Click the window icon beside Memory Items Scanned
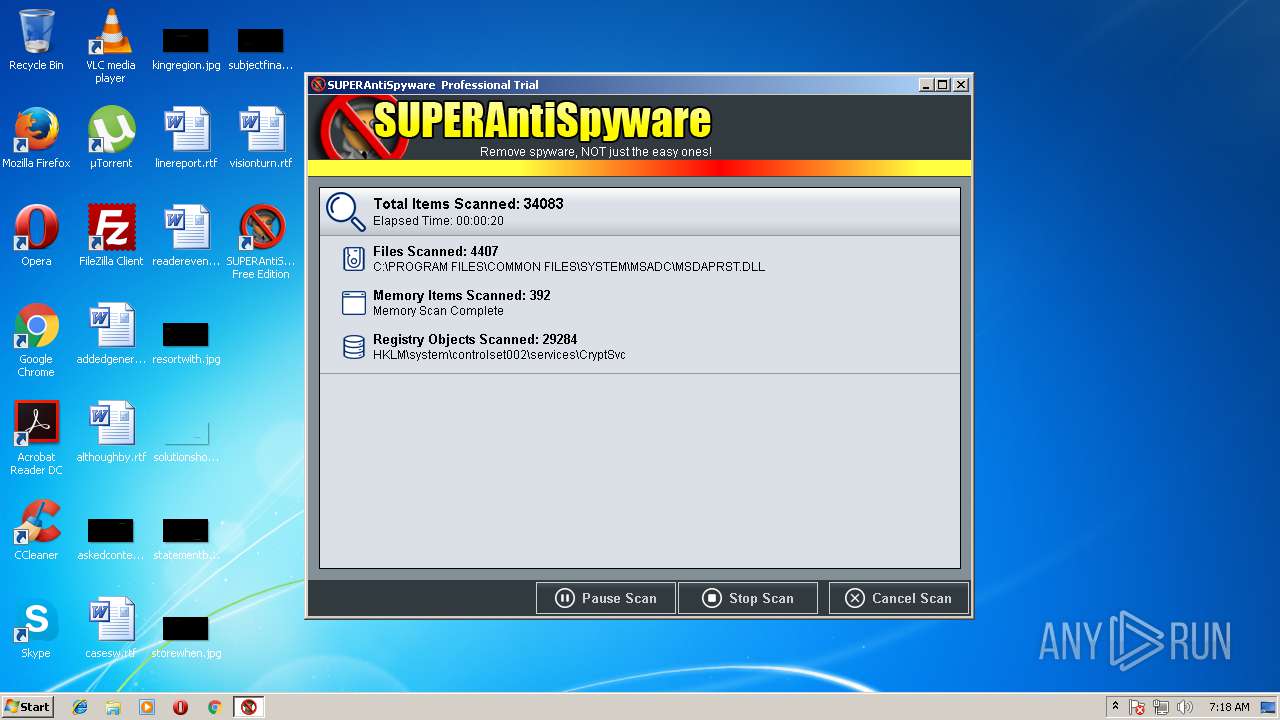 (x=353, y=303)
